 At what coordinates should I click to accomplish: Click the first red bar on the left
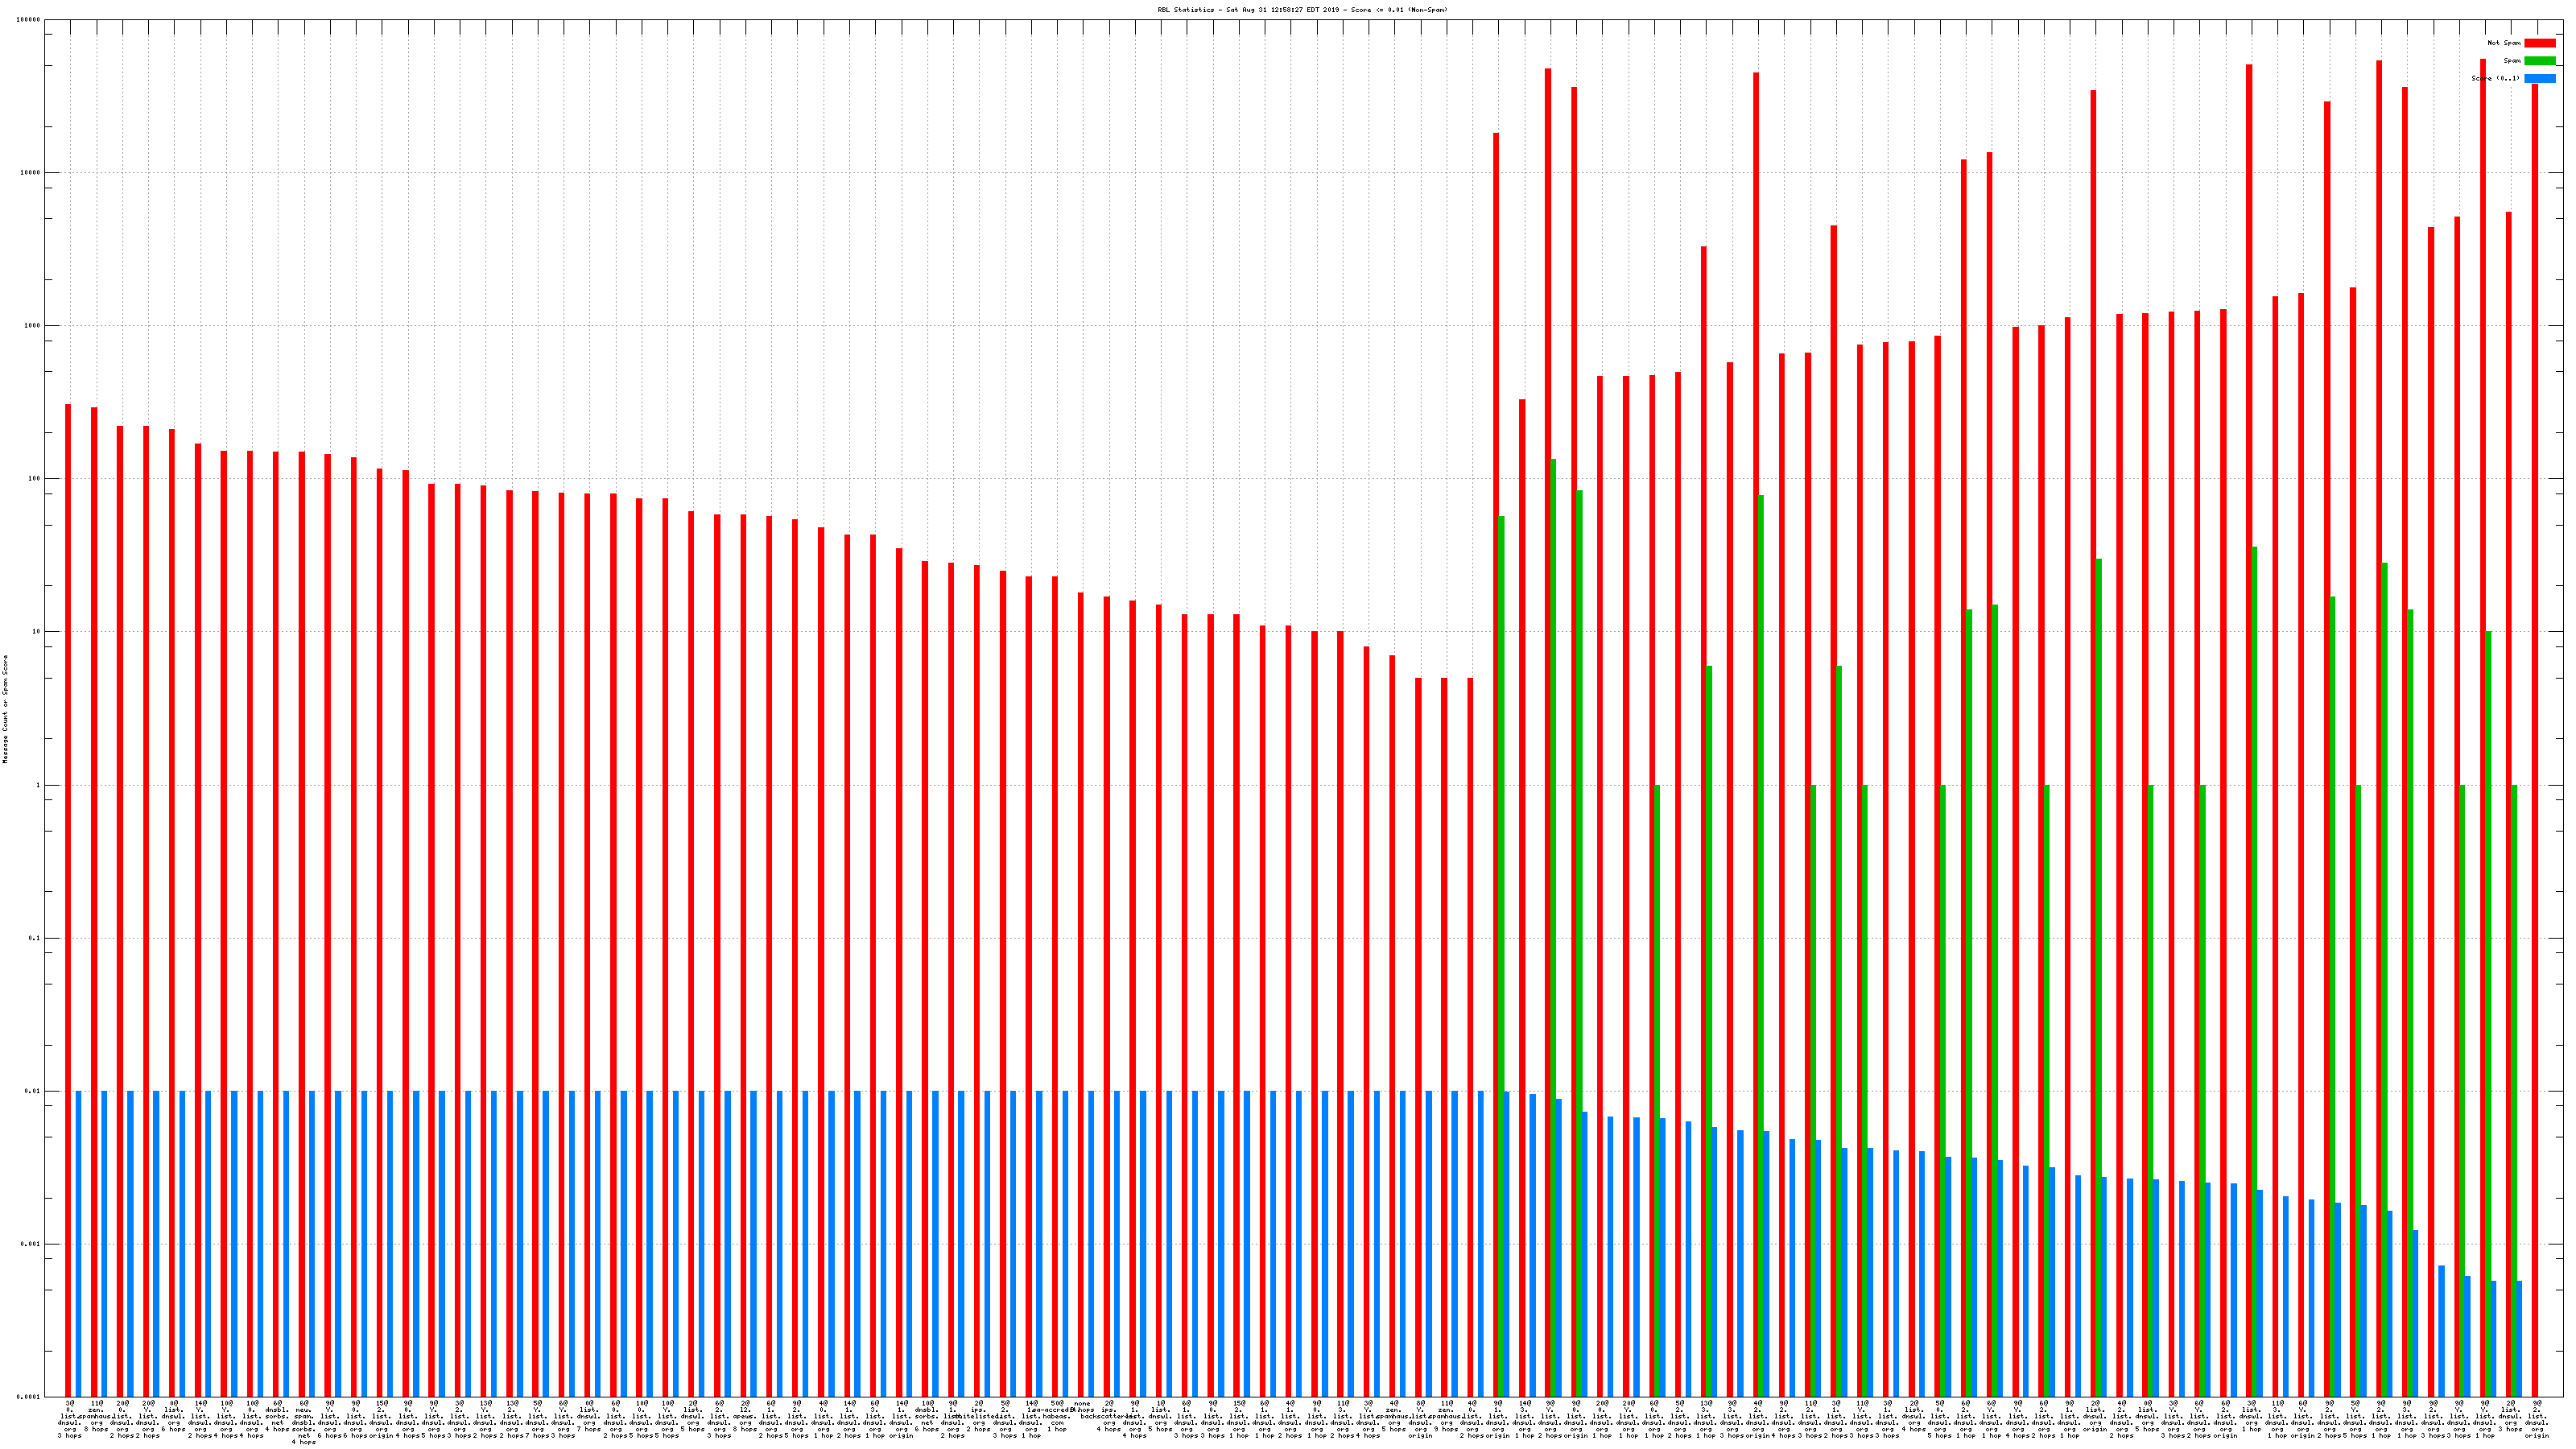point(68,900)
